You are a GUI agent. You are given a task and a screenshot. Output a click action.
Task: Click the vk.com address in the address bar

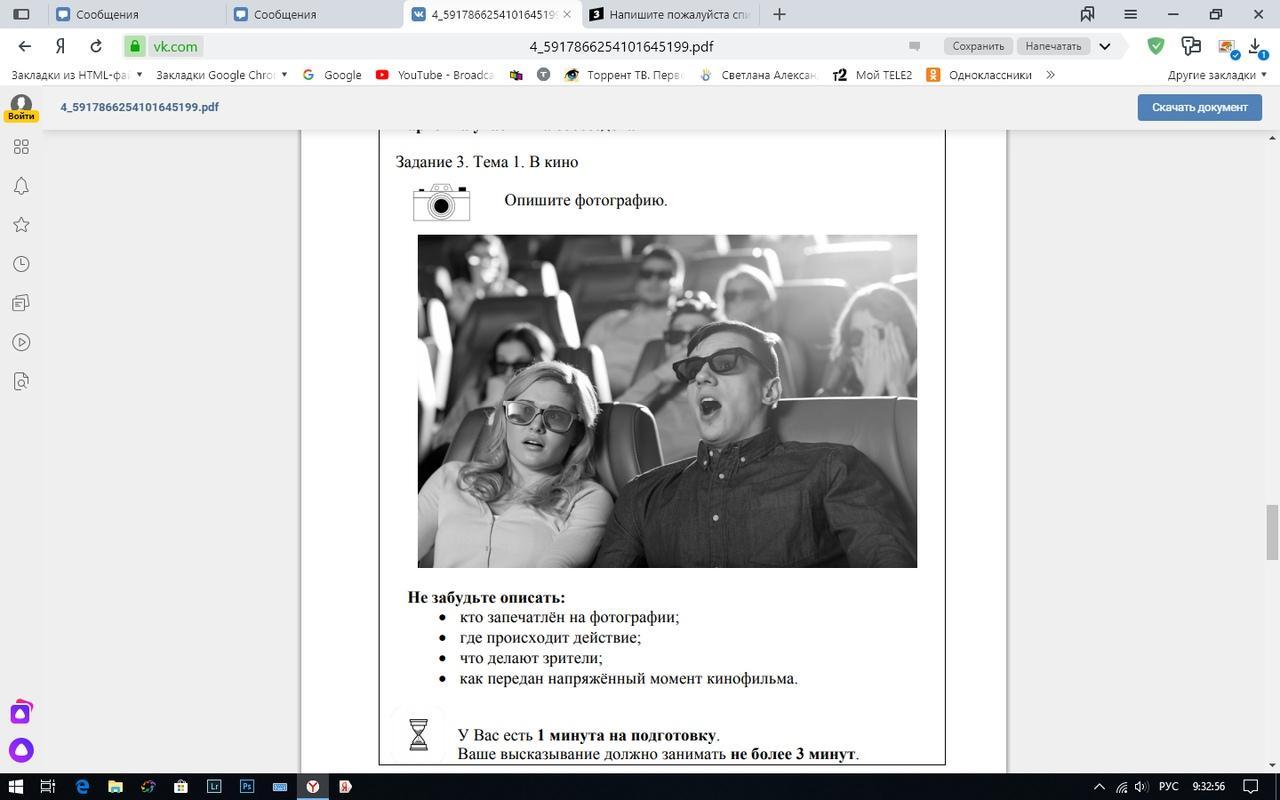175,46
